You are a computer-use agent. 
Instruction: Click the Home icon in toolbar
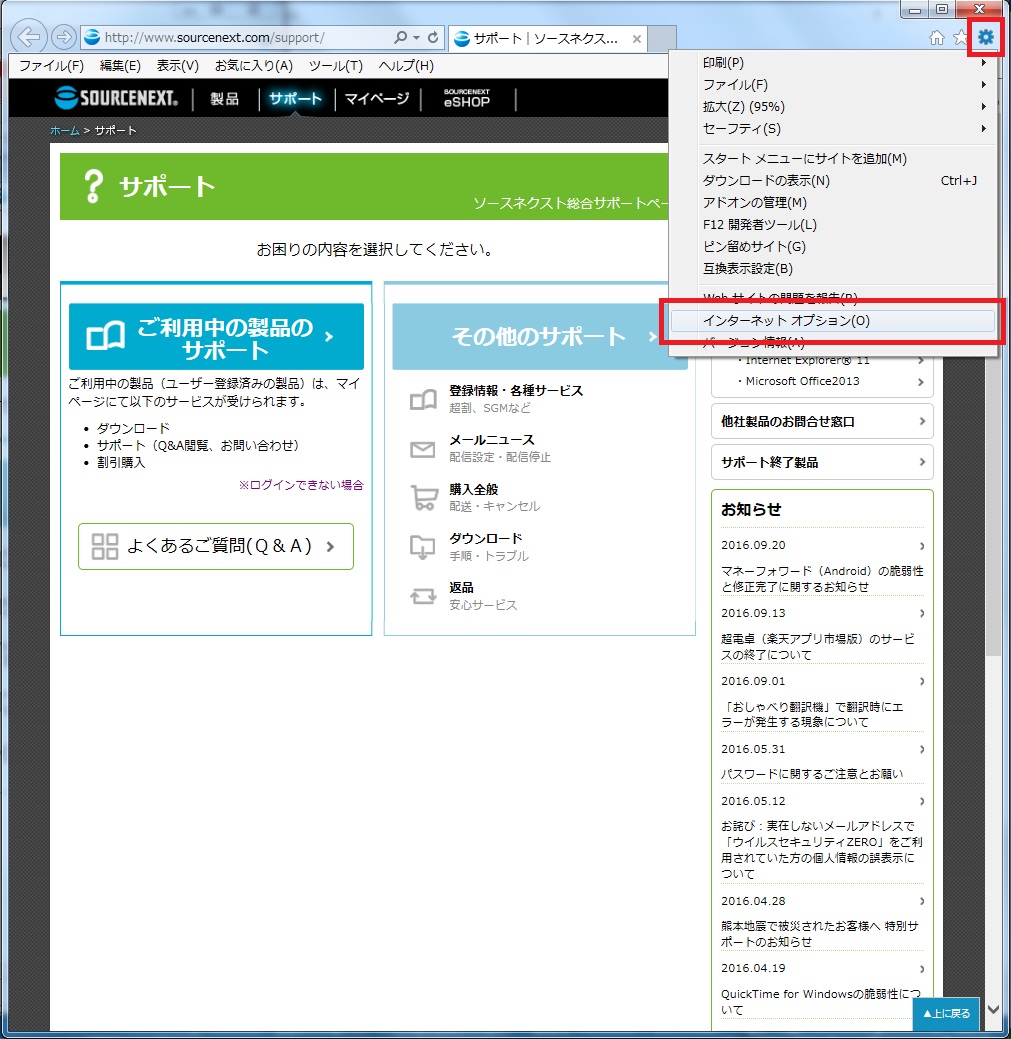937,38
